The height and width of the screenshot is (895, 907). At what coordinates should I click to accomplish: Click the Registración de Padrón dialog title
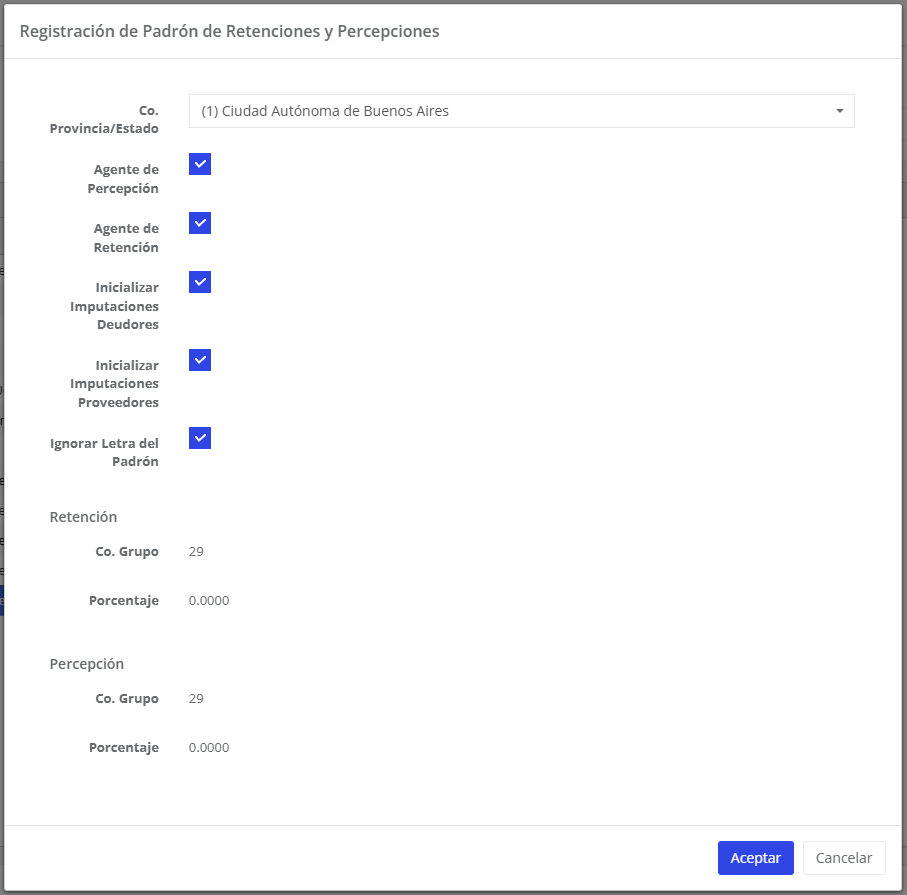(229, 31)
